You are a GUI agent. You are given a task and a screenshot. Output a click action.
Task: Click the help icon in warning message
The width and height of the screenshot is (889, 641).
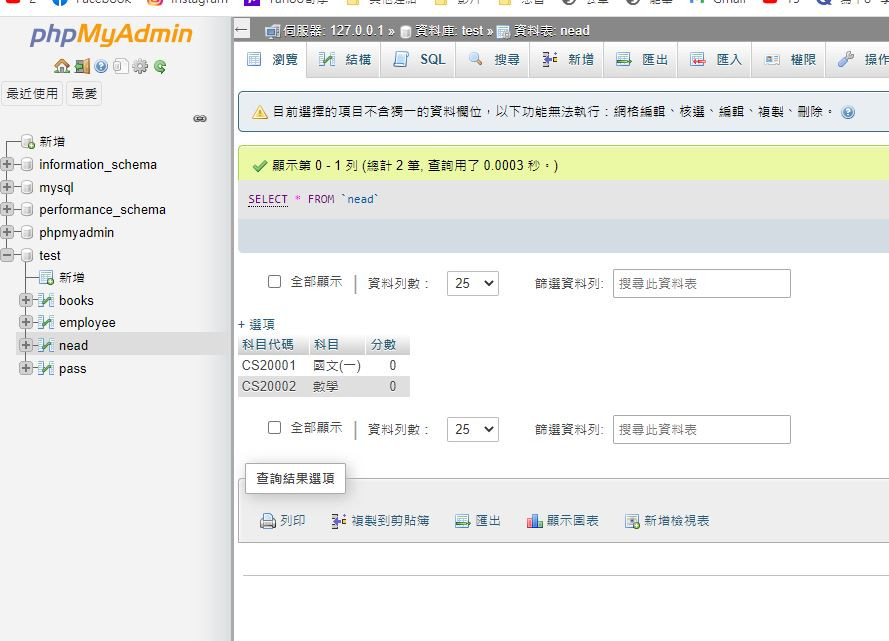(x=848, y=112)
